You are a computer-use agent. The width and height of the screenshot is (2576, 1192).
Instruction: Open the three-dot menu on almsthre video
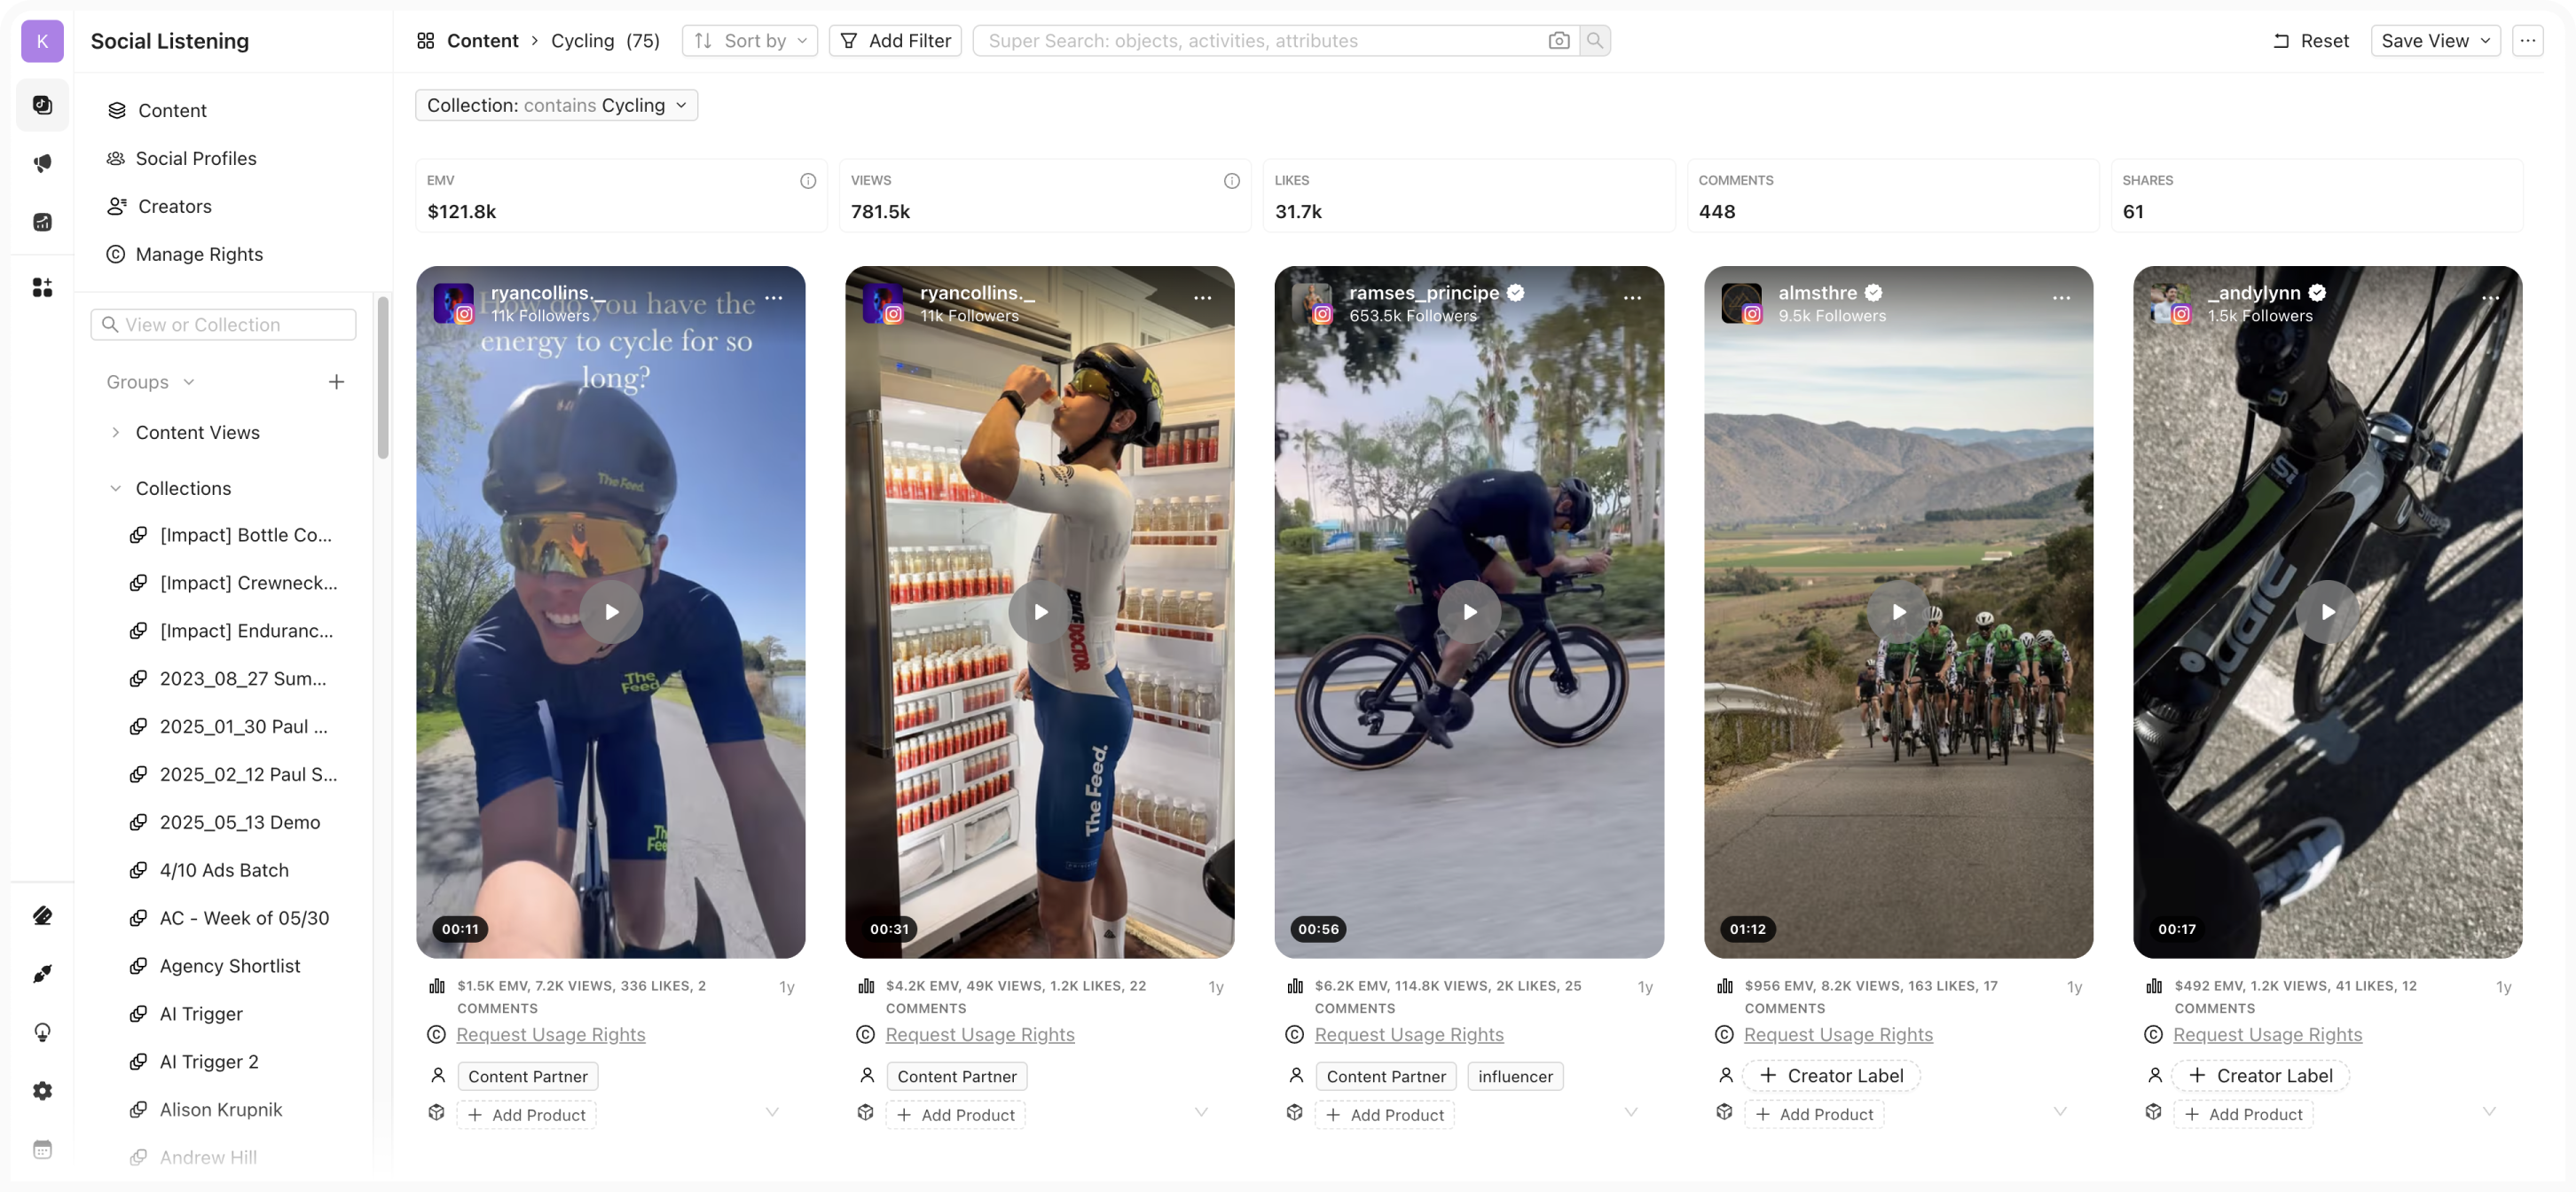[x=2061, y=298]
